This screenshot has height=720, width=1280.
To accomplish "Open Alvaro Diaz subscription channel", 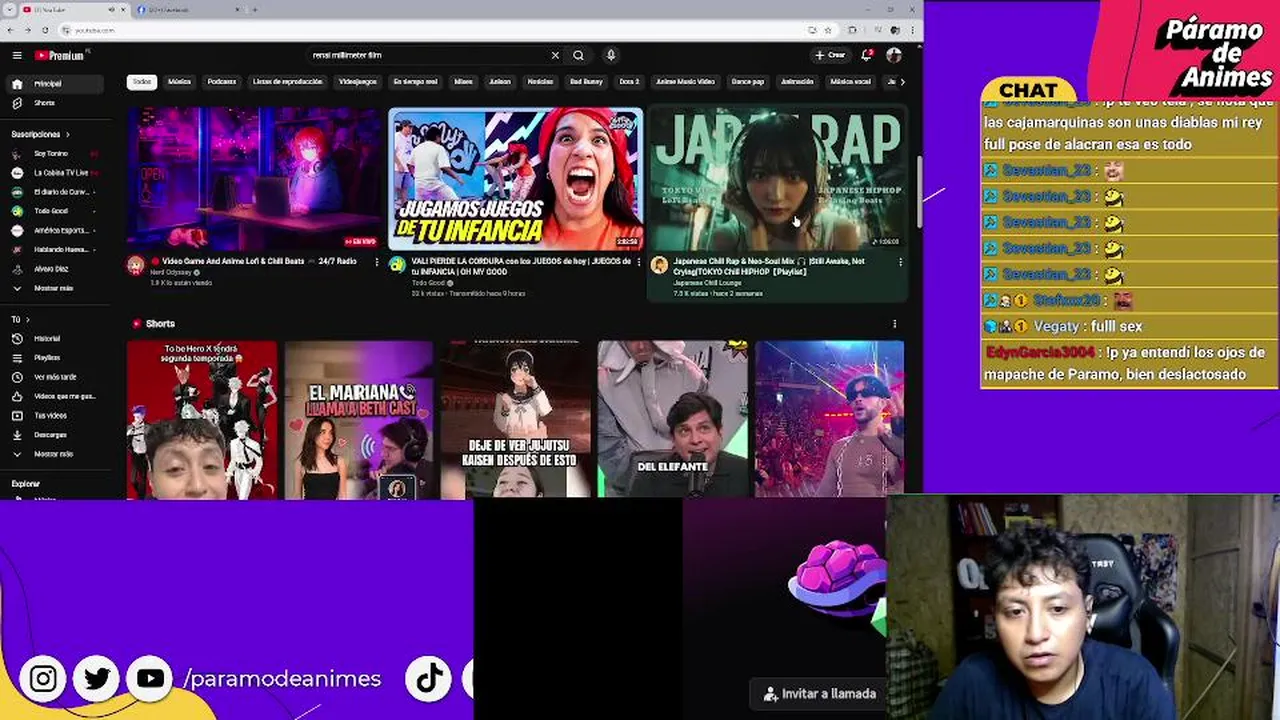I will (55, 269).
